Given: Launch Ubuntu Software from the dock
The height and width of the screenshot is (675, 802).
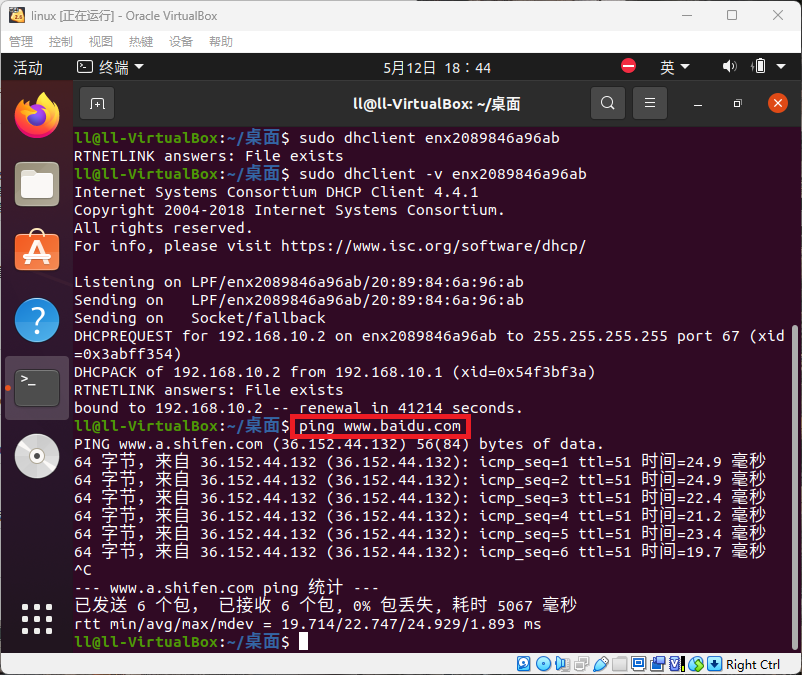Looking at the screenshot, I should coord(37,251).
